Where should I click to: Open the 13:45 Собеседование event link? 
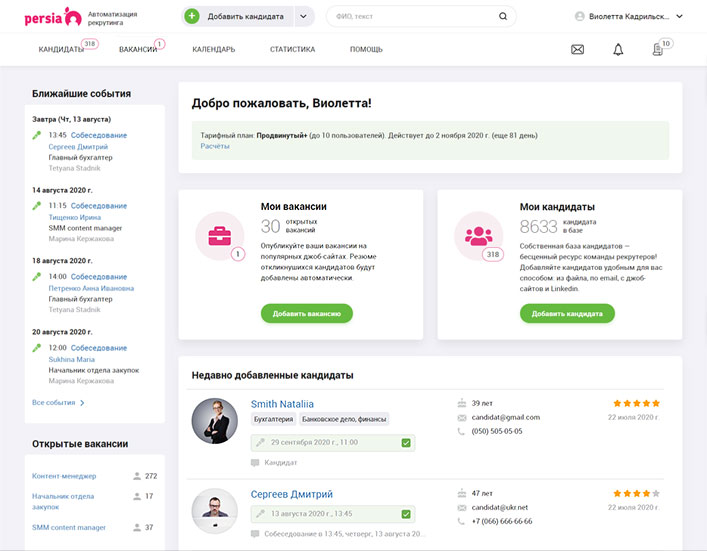pyautogui.click(x=99, y=135)
